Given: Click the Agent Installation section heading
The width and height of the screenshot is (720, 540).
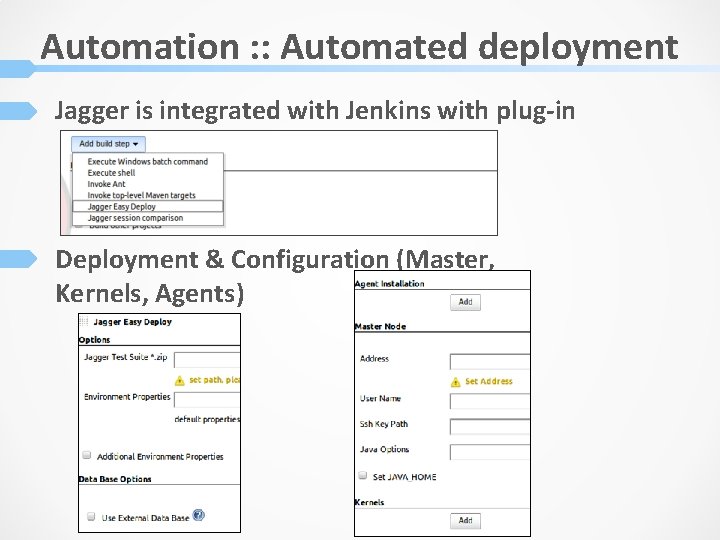Looking at the screenshot, I should click(389, 284).
